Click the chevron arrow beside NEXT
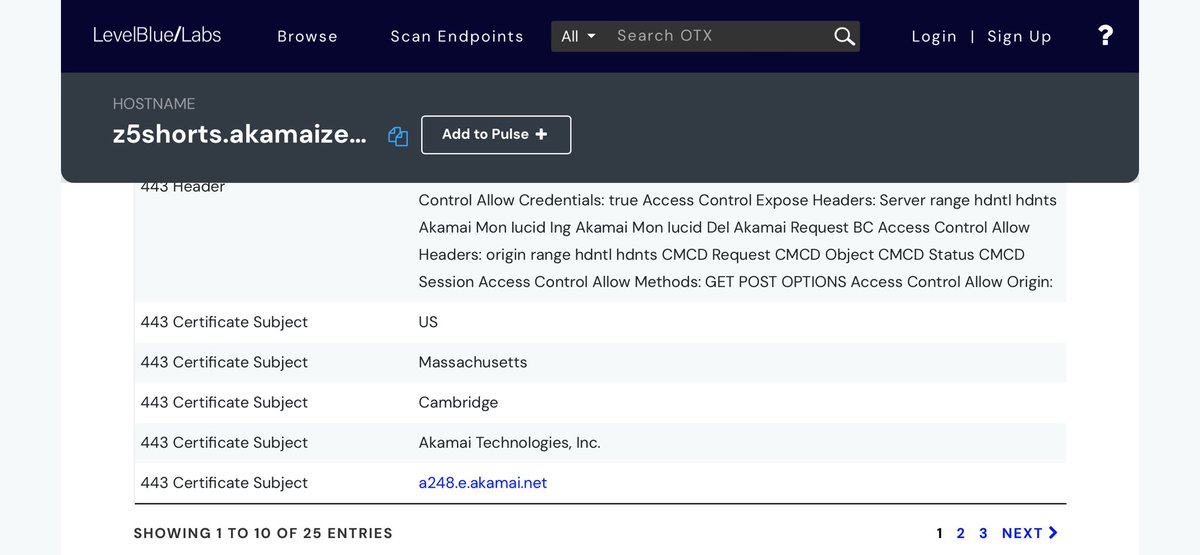The width and height of the screenshot is (1200, 555). pos(1053,533)
